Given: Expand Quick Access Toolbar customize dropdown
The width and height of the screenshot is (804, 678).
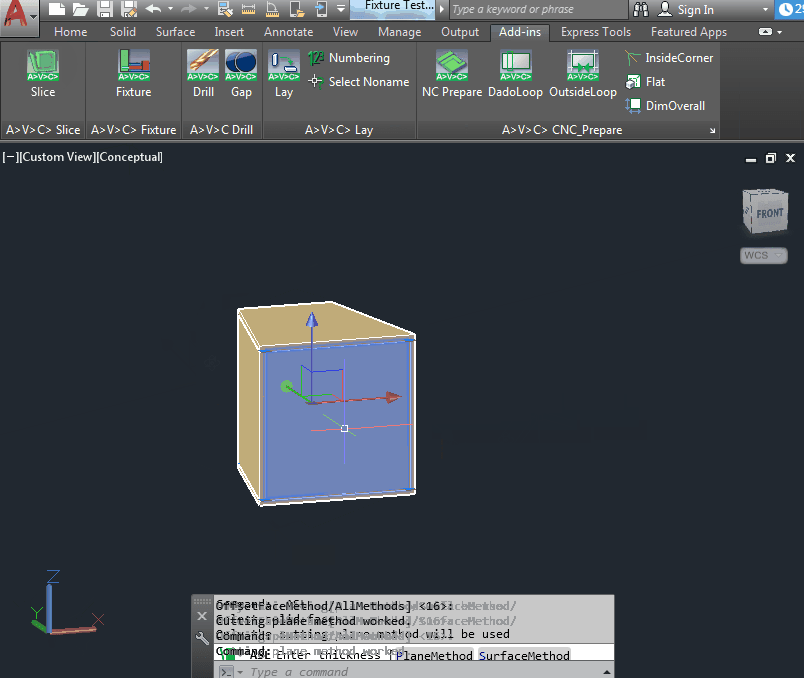Looking at the screenshot, I should click(341, 9).
